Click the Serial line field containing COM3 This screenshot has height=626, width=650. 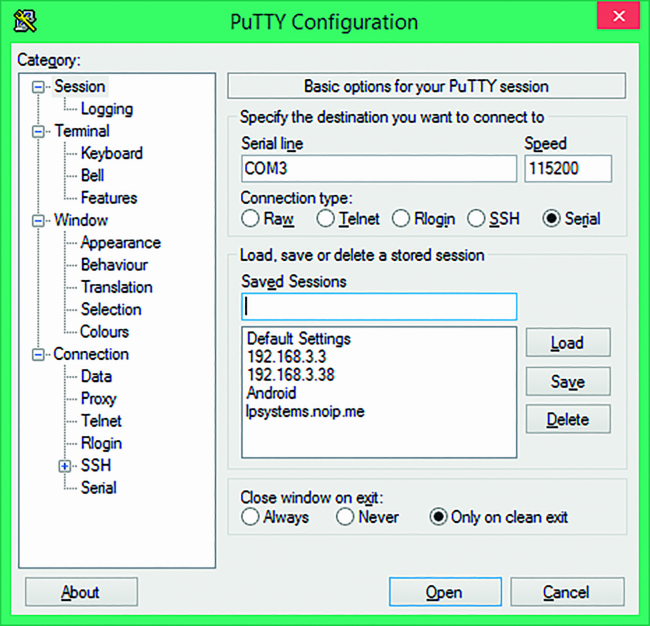379,169
